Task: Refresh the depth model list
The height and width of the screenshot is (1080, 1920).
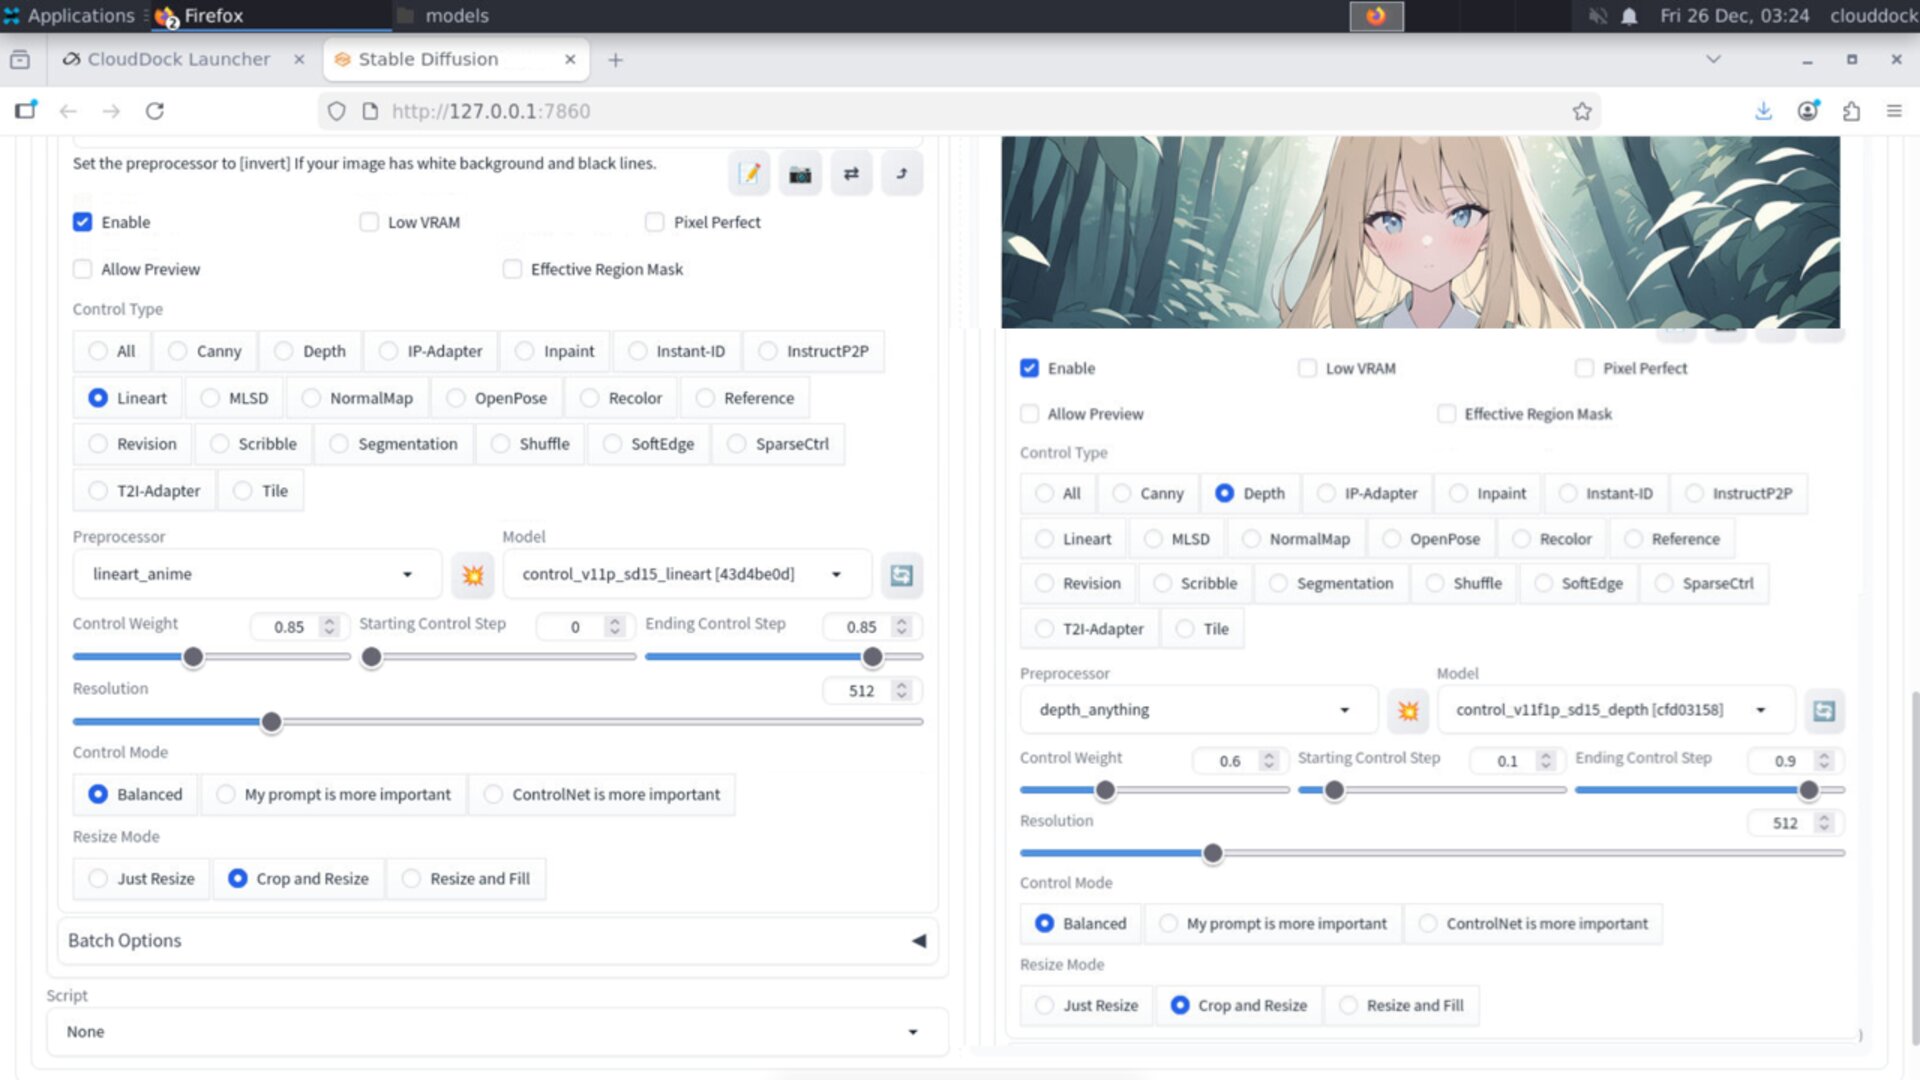Action: [1824, 711]
